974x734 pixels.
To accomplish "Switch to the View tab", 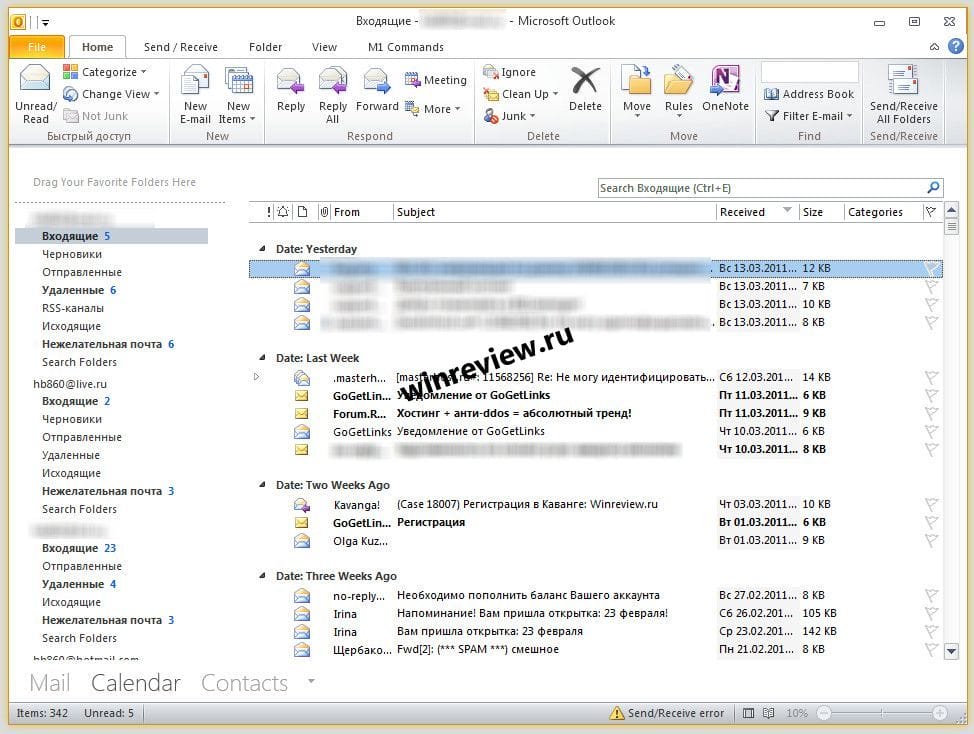I will click(x=324, y=47).
